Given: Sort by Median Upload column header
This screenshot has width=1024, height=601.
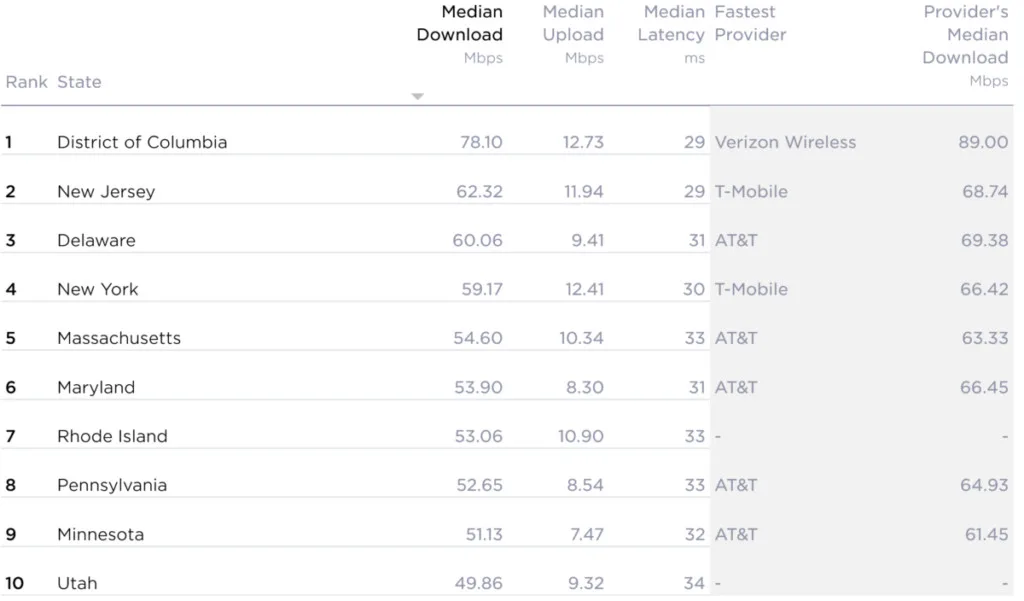Looking at the screenshot, I should (x=573, y=24).
